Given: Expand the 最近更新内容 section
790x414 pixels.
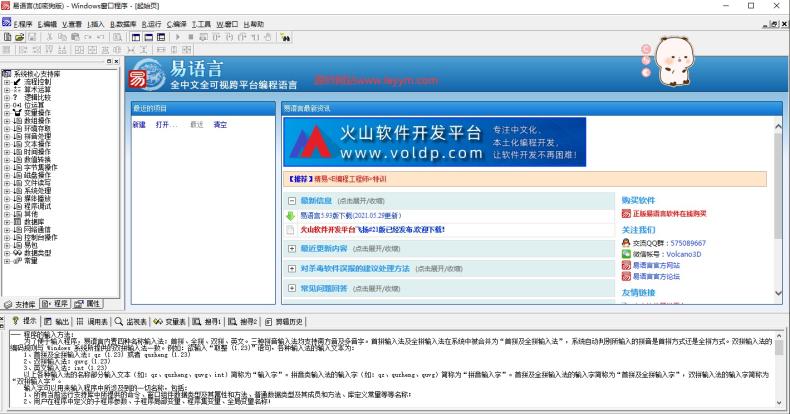Looking at the screenshot, I should pos(292,248).
